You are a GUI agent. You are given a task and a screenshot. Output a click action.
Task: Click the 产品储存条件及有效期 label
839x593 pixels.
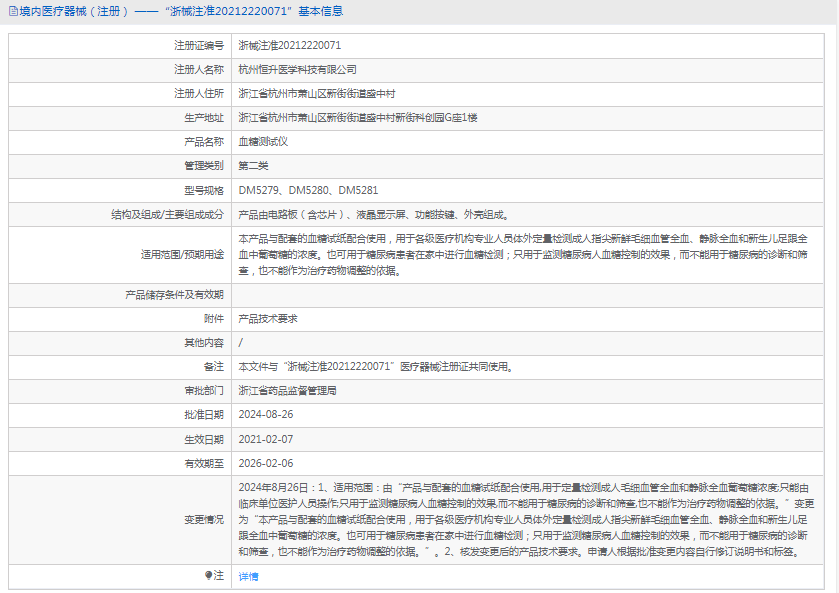[x=174, y=295]
